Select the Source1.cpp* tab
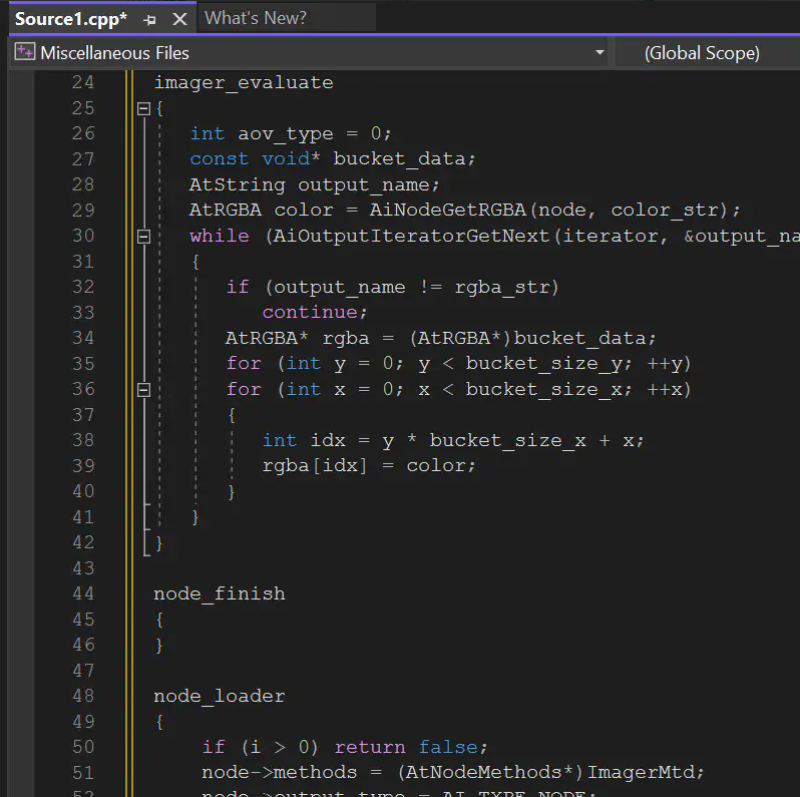This screenshot has width=800, height=797. click(71, 19)
